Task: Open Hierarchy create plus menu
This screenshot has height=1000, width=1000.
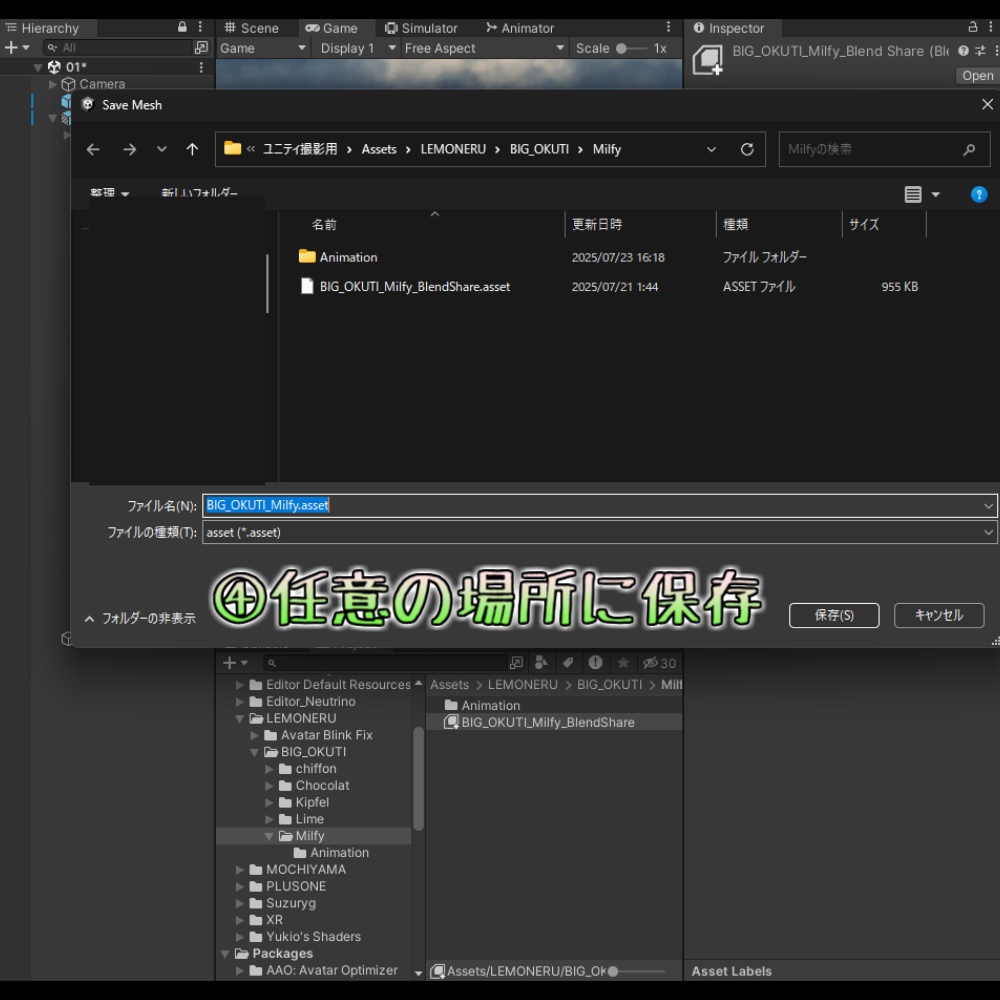Action: [x=17, y=48]
